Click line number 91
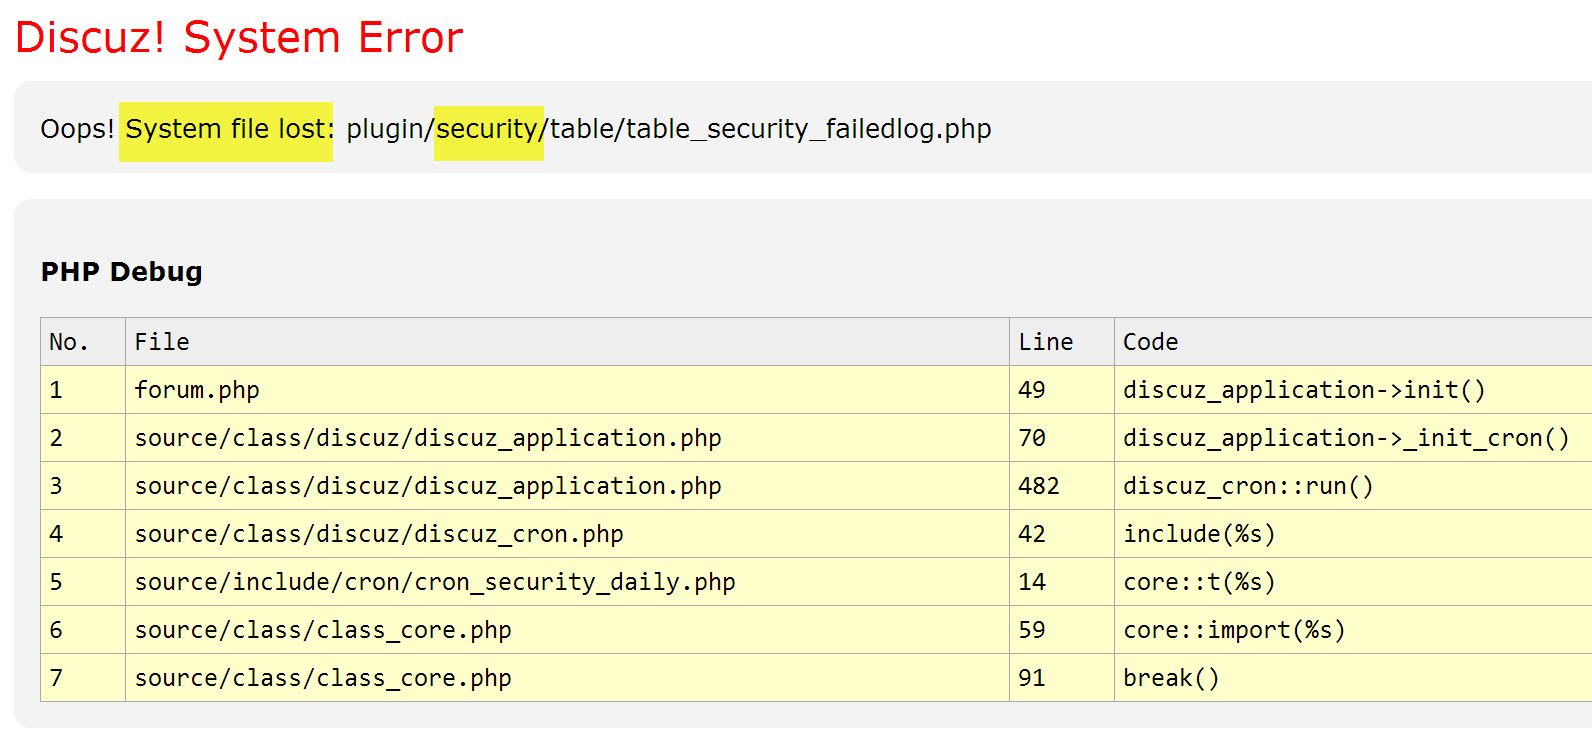The width and height of the screenshot is (1592, 746). [x=1032, y=678]
